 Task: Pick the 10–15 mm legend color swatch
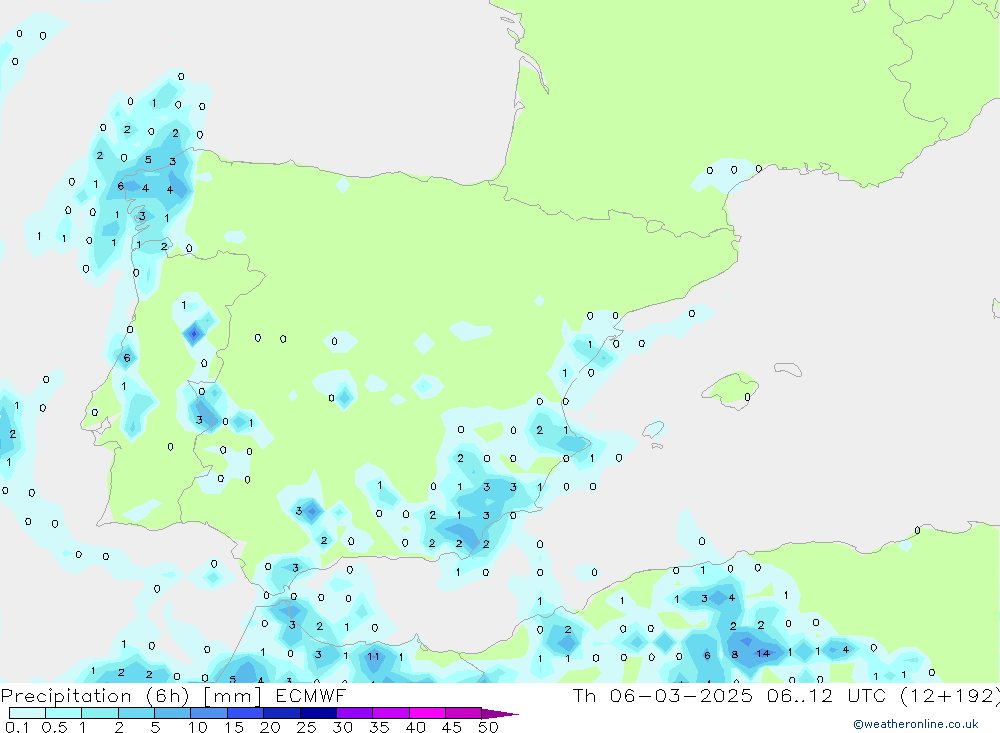pos(209,713)
